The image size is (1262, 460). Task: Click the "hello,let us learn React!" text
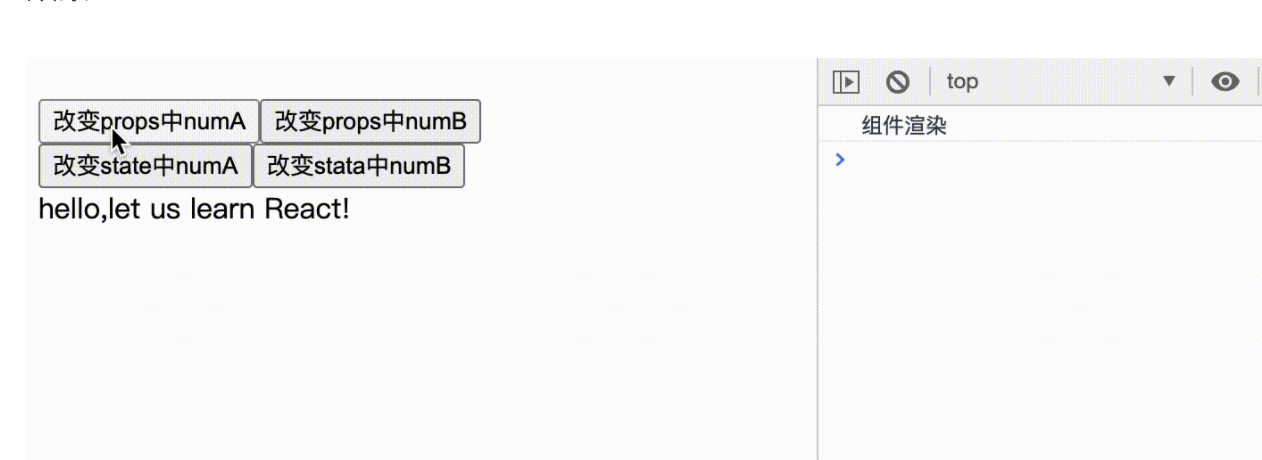(194, 211)
